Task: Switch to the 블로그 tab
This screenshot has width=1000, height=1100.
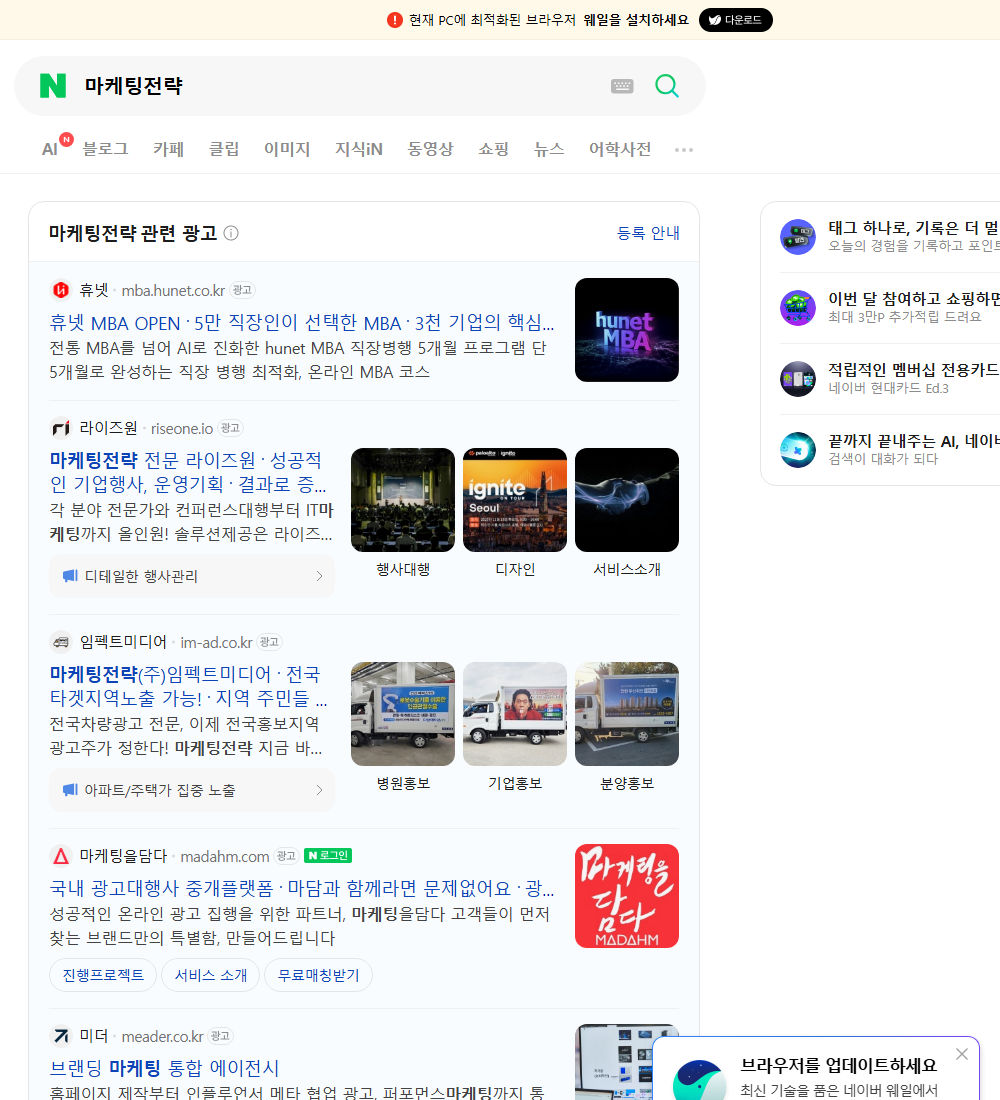Action: (105, 149)
